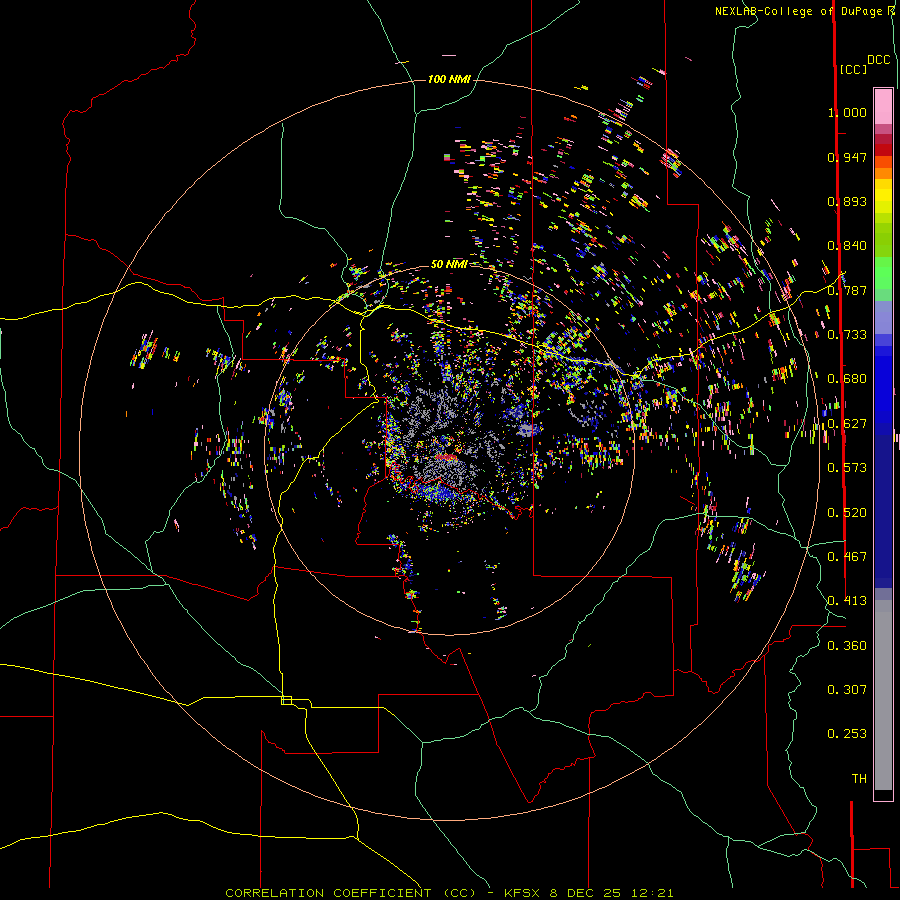Pick the pink segment of the color bar

click(x=883, y=106)
